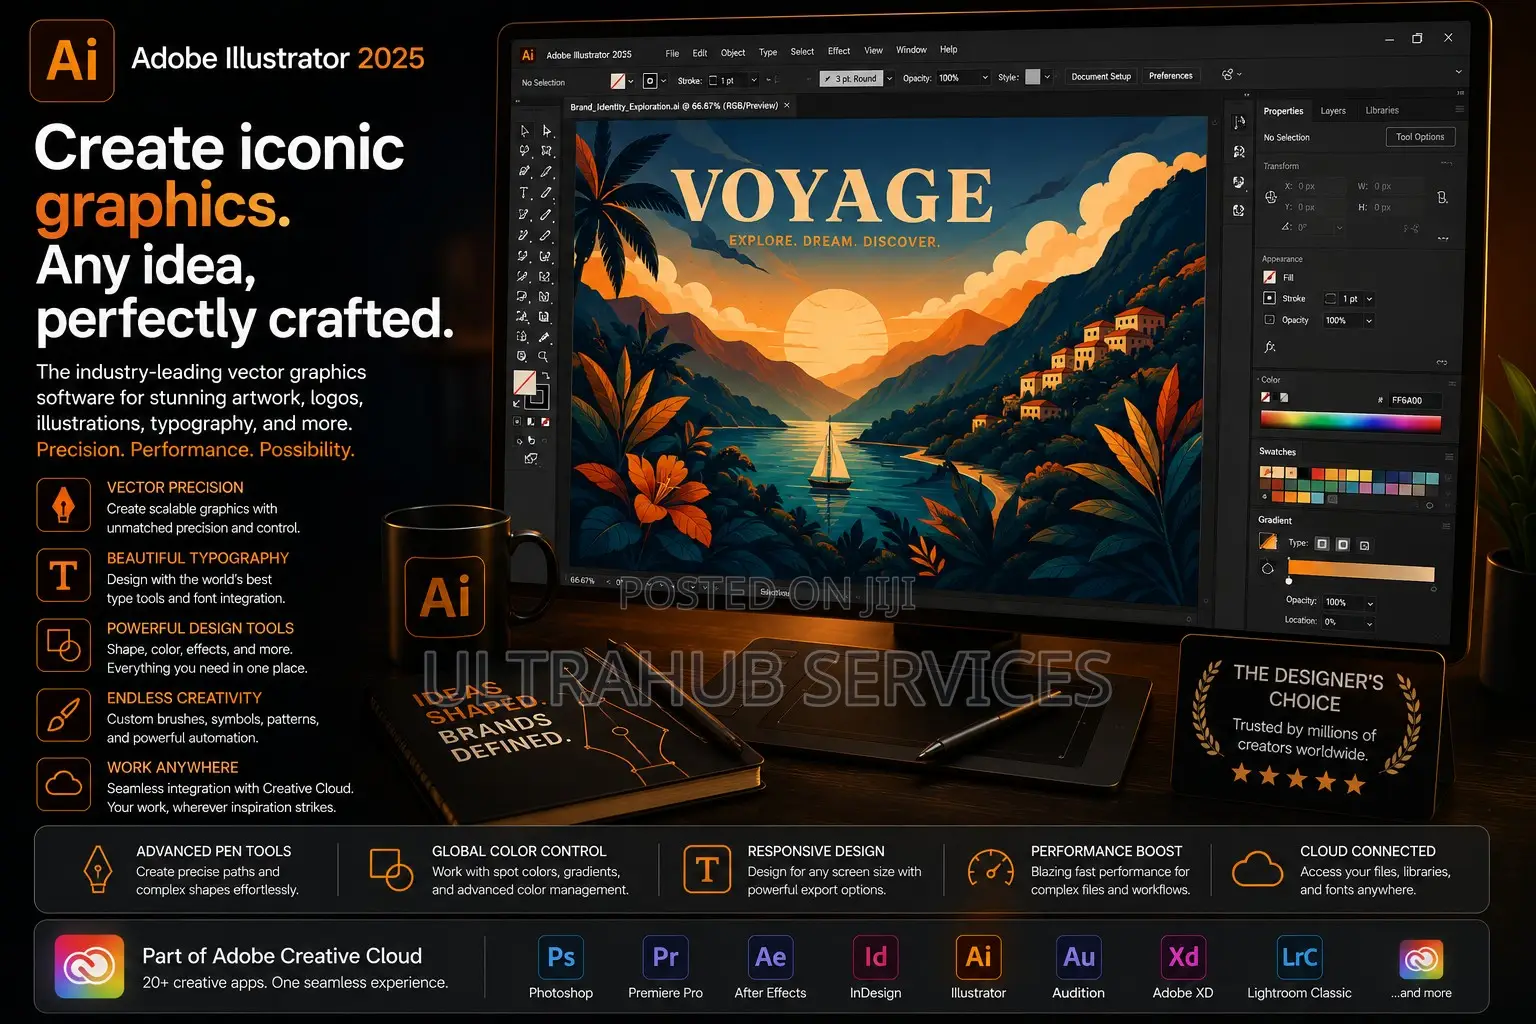Switch to the Libraries tab

[x=1382, y=110]
